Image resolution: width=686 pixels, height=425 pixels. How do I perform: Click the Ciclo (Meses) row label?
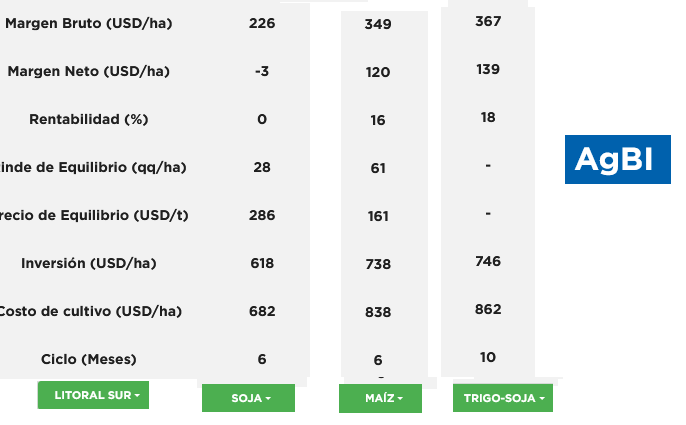click(89, 359)
